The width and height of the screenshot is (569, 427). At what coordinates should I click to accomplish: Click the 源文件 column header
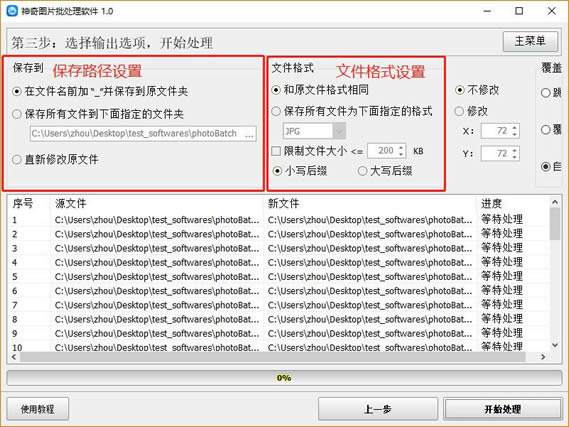(x=71, y=204)
